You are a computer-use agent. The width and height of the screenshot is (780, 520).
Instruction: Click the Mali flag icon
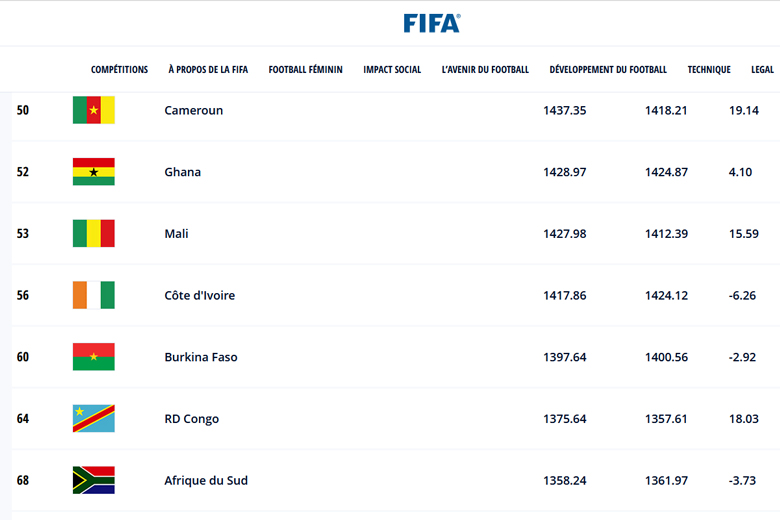coord(94,233)
